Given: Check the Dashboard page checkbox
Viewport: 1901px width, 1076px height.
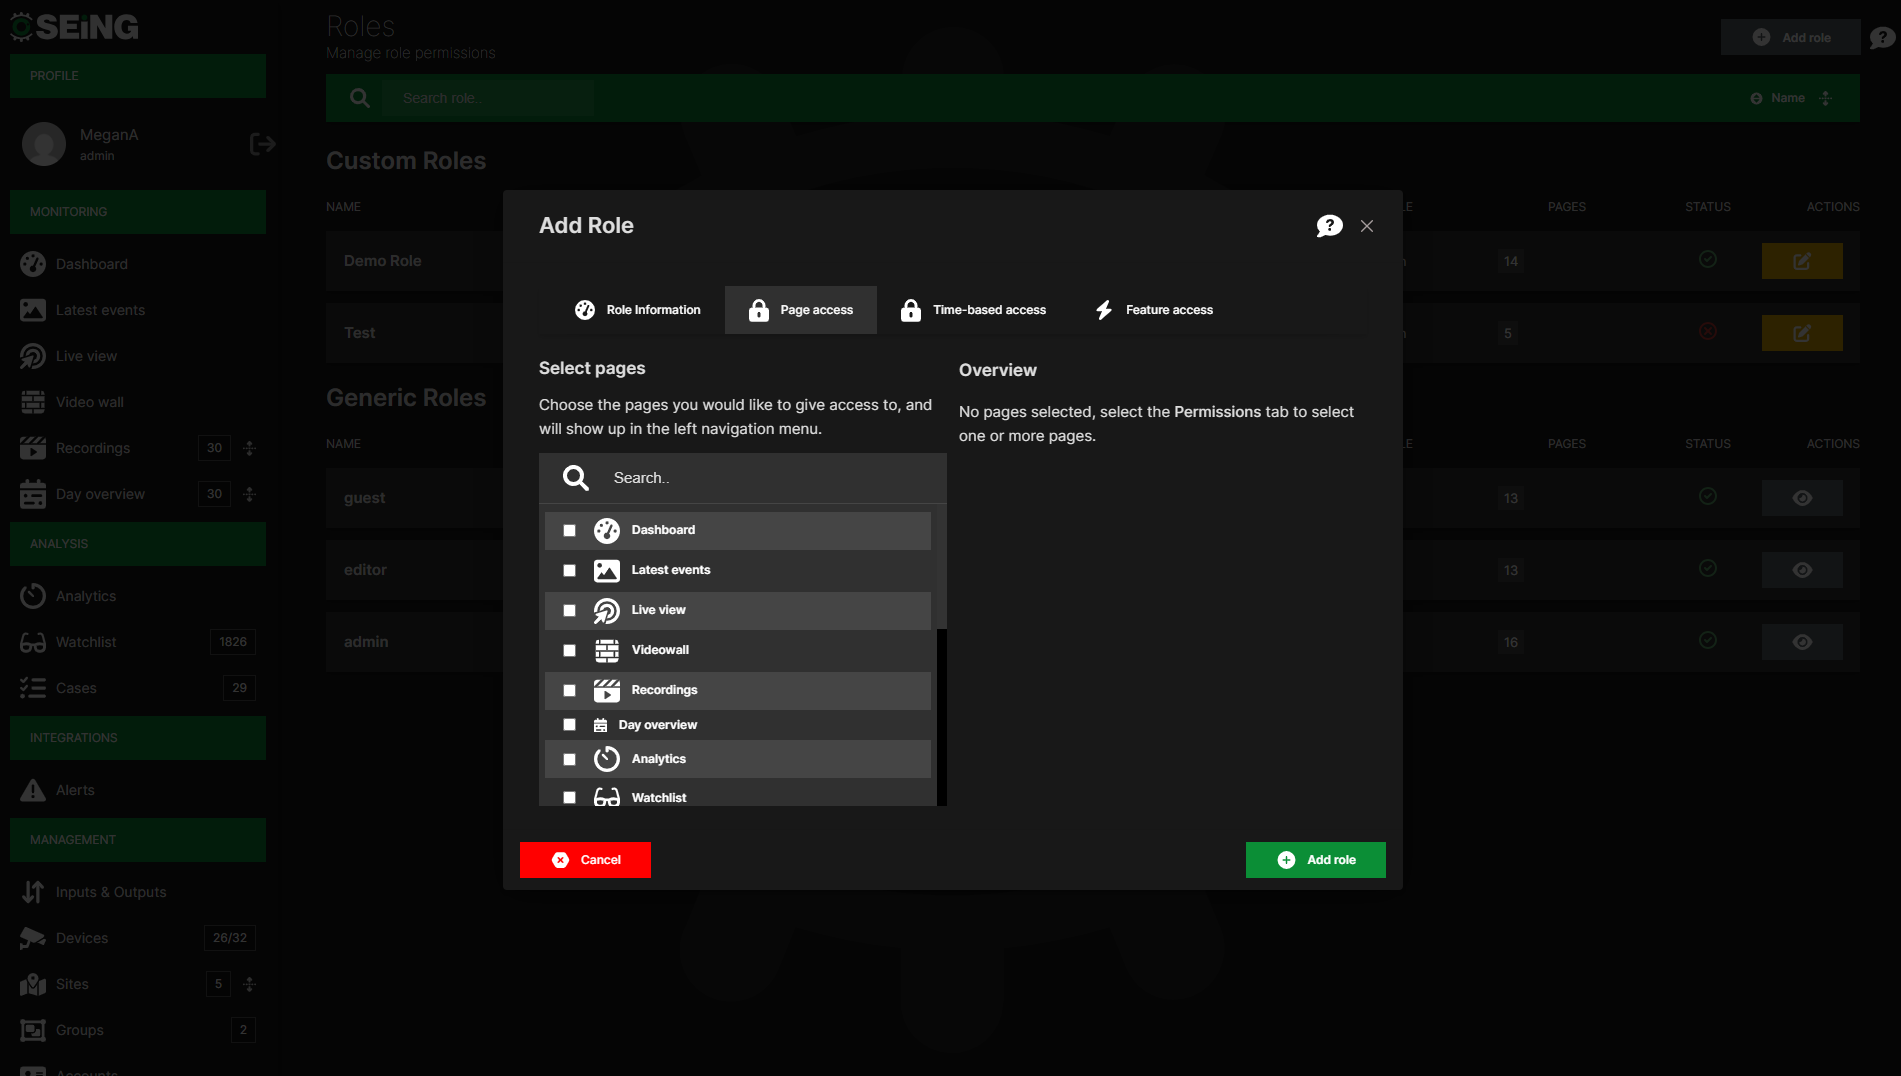Looking at the screenshot, I should [x=570, y=531].
